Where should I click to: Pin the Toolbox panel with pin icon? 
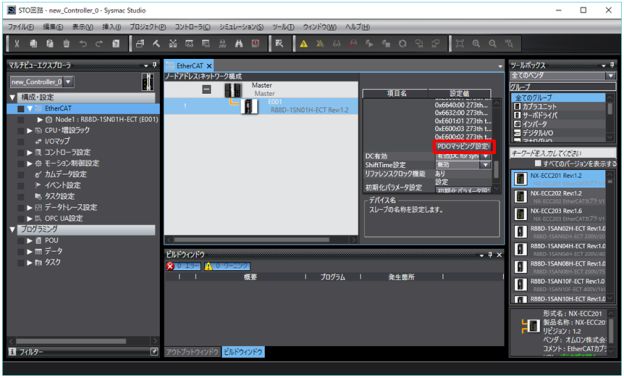[x=612, y=65]
